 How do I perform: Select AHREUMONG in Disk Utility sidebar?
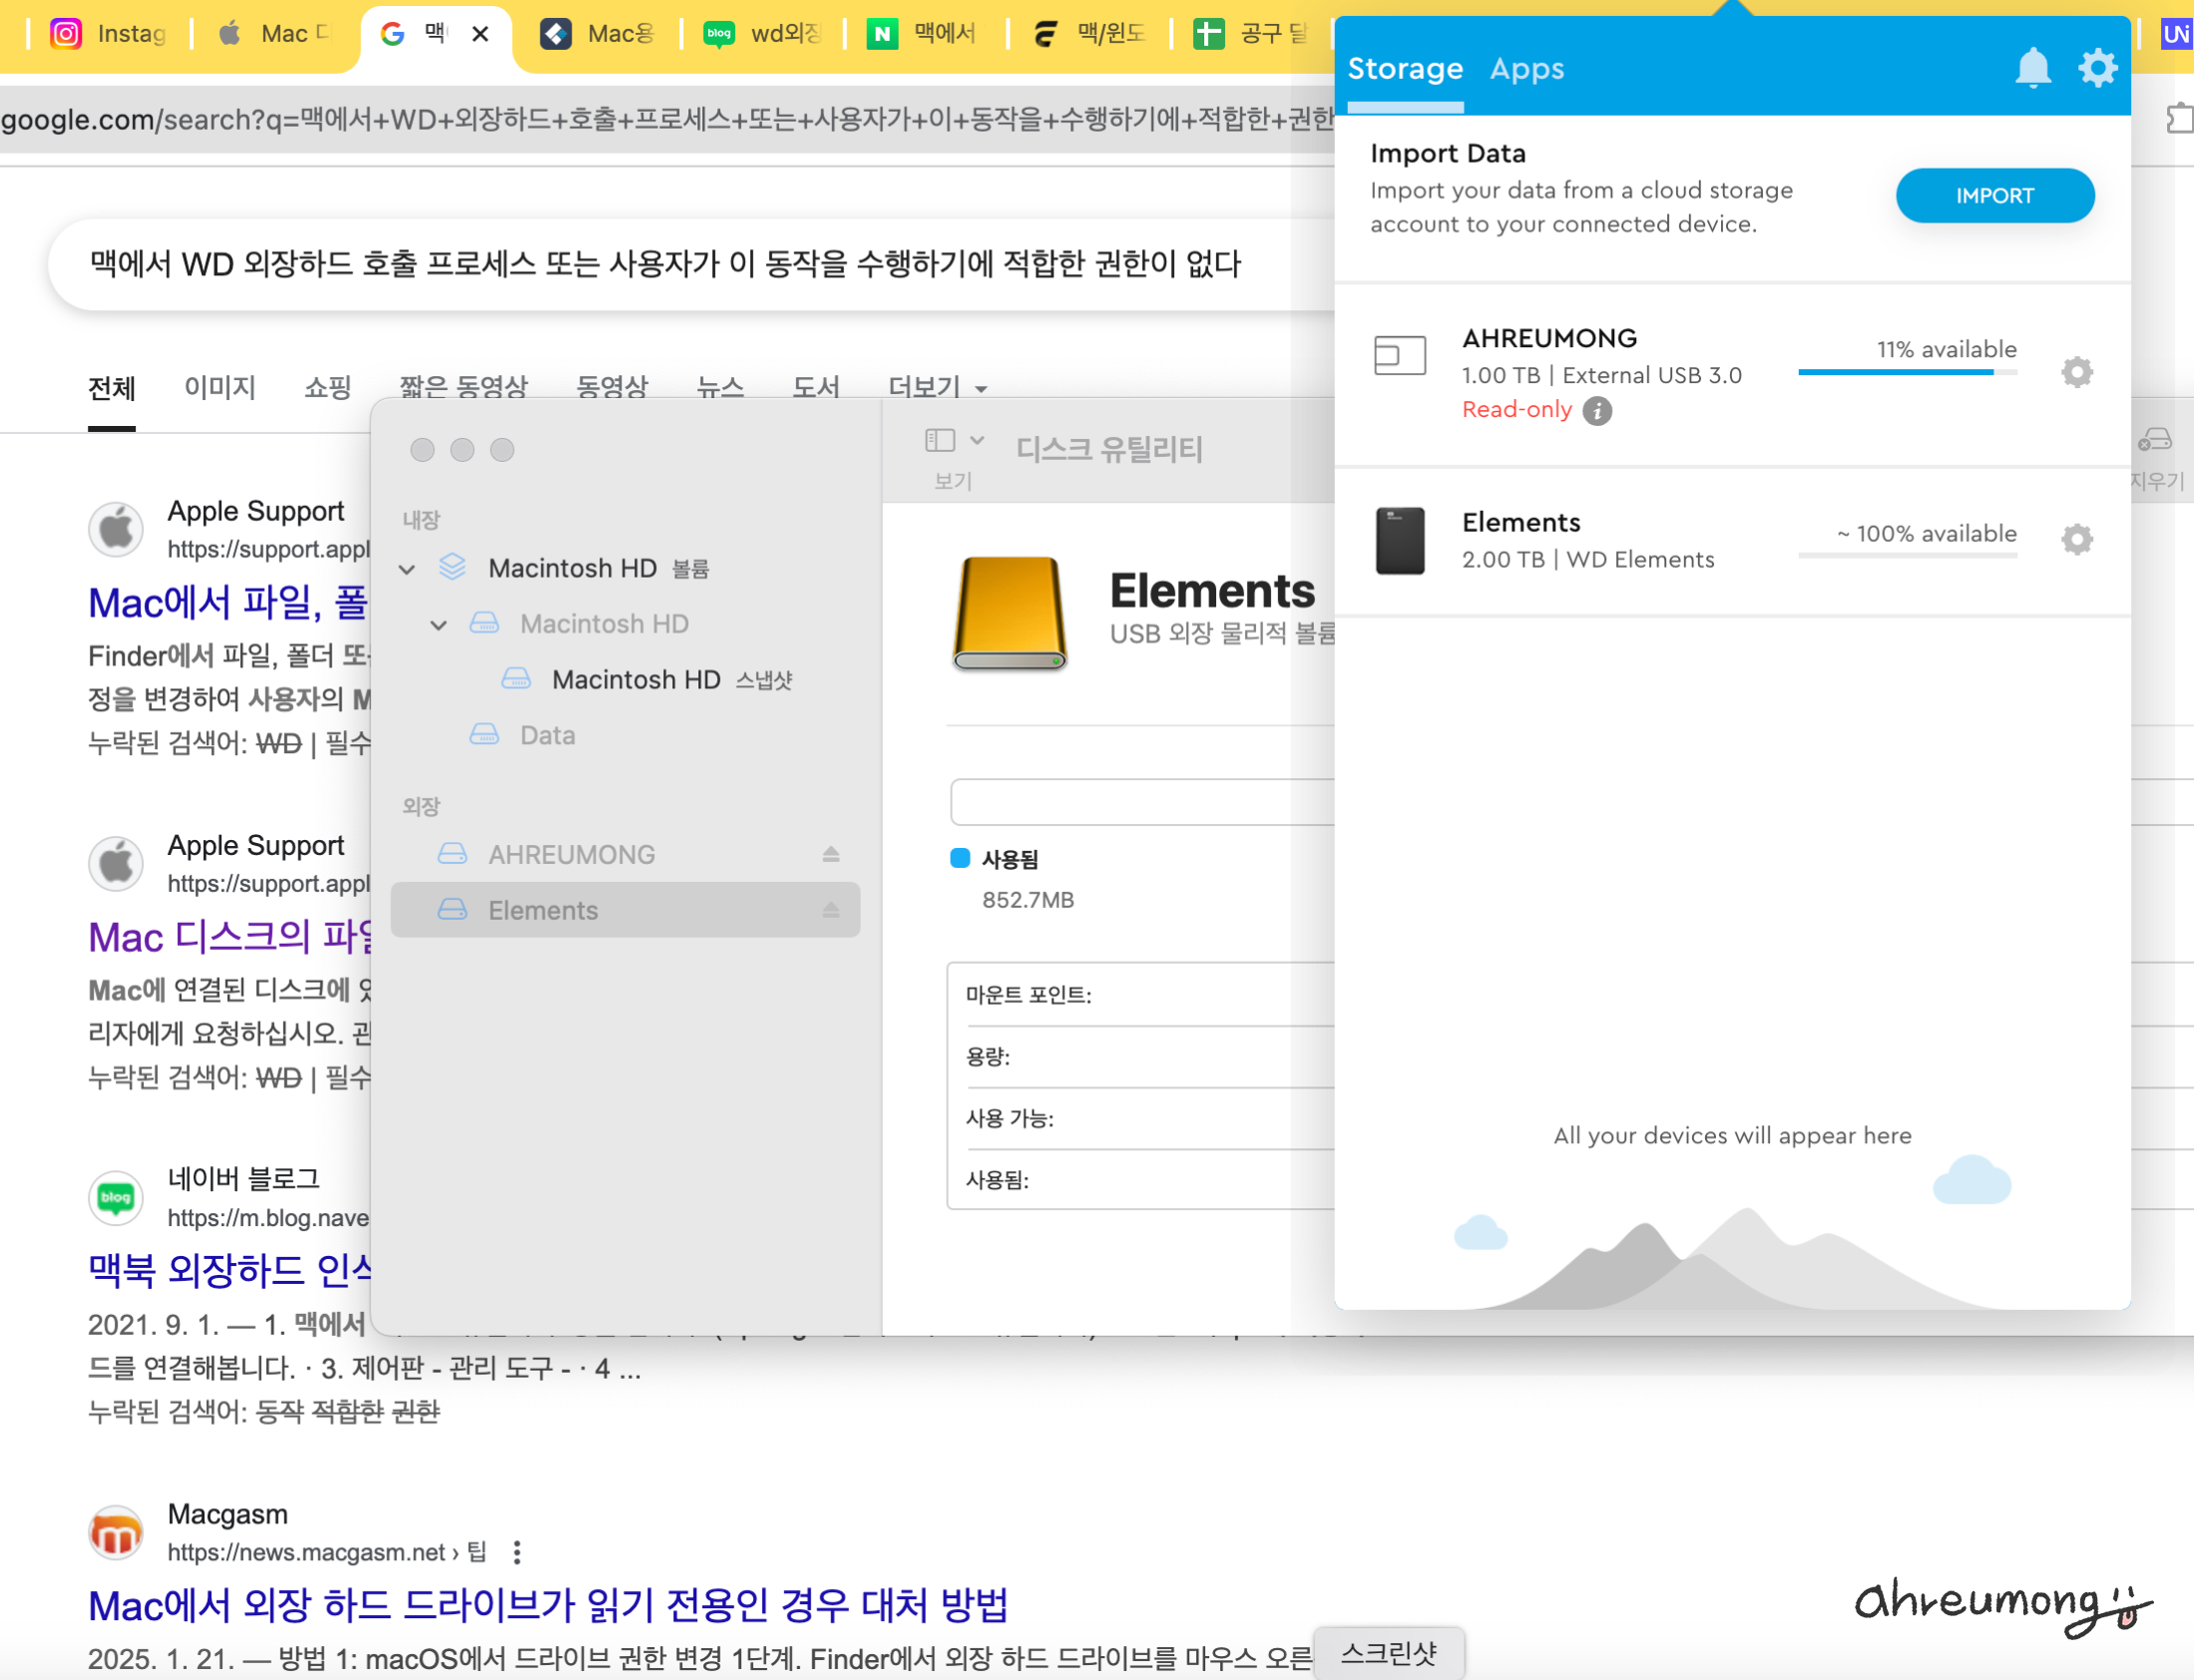click(x=625, y=854)
